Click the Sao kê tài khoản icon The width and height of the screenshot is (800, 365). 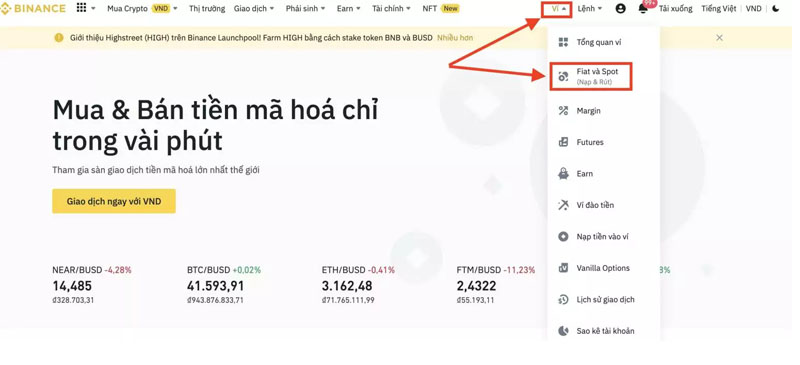point(563,331)
